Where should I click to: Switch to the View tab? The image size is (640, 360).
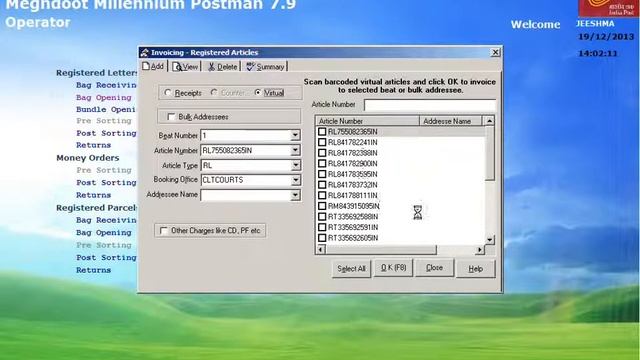pos(185,67)
